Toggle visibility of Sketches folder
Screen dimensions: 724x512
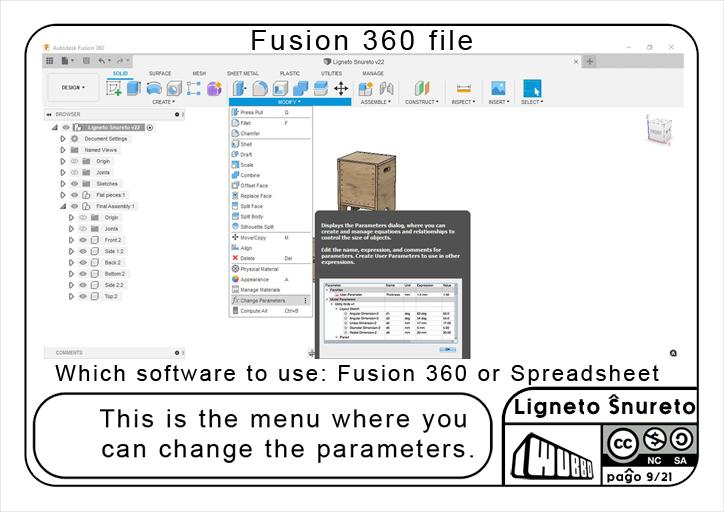[x=74, y=184]
